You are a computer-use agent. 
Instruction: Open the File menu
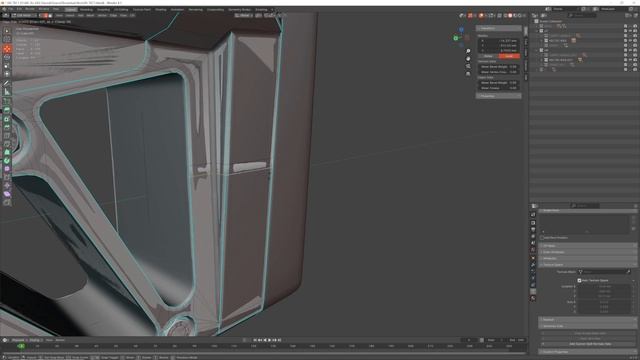point(11,9)
